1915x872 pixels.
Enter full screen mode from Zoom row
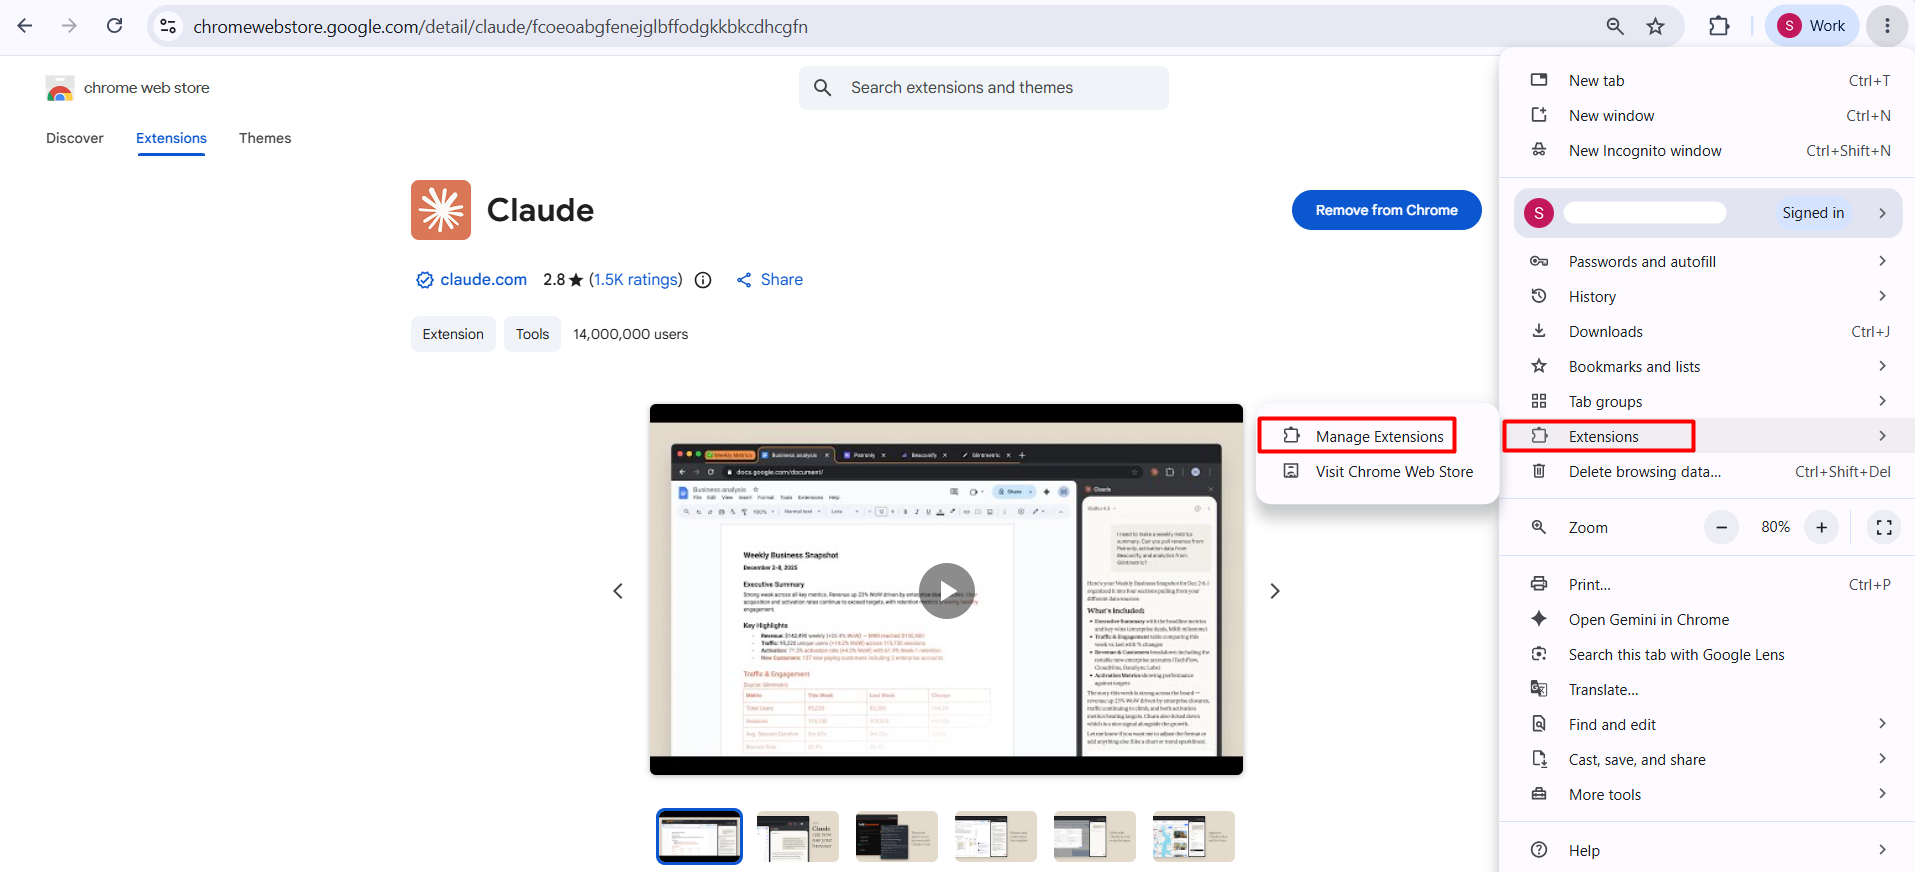coord(1884,527)
